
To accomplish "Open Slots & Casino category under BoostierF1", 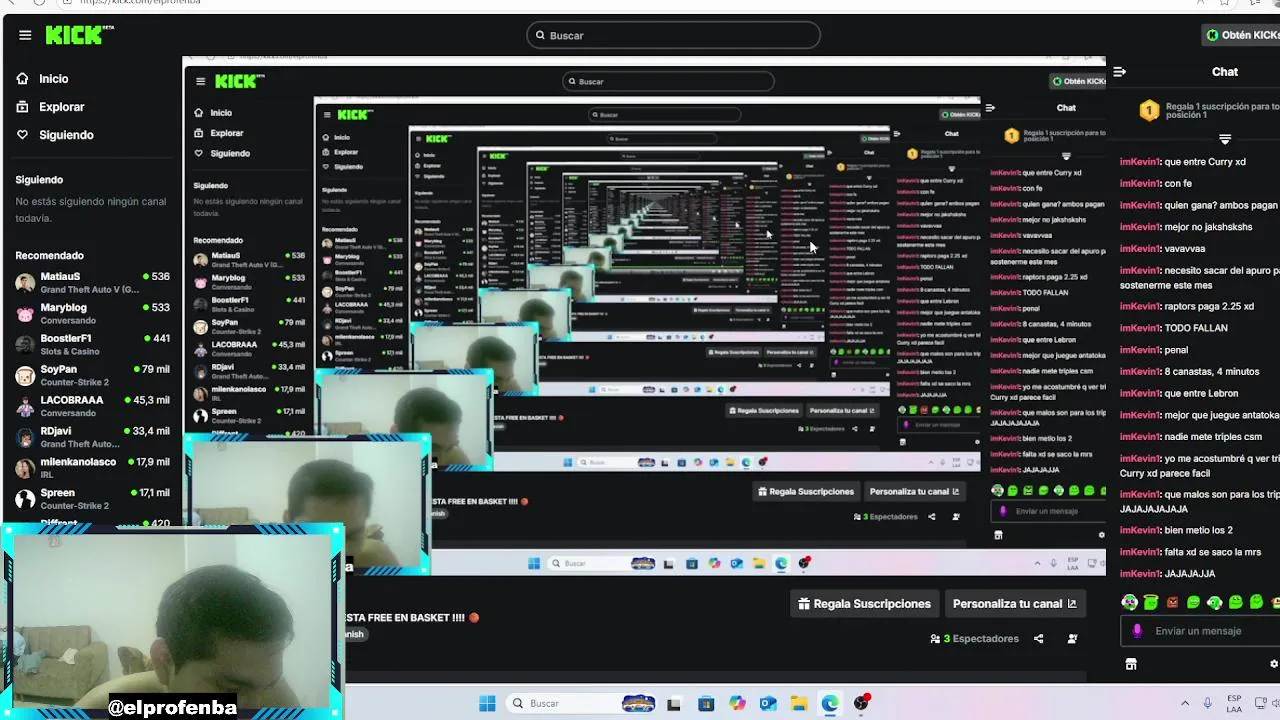I will click(70, 352).
